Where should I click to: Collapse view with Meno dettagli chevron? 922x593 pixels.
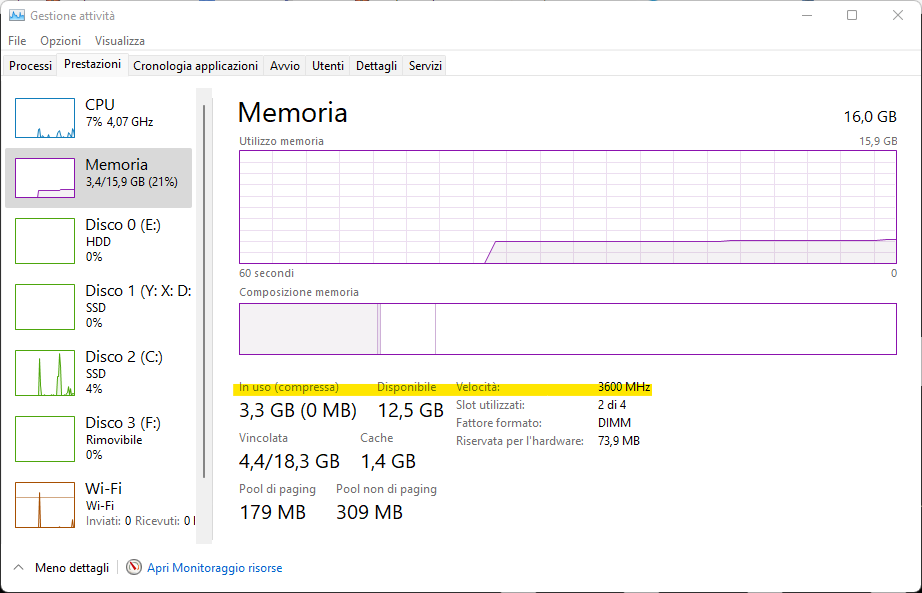(19, 568)
